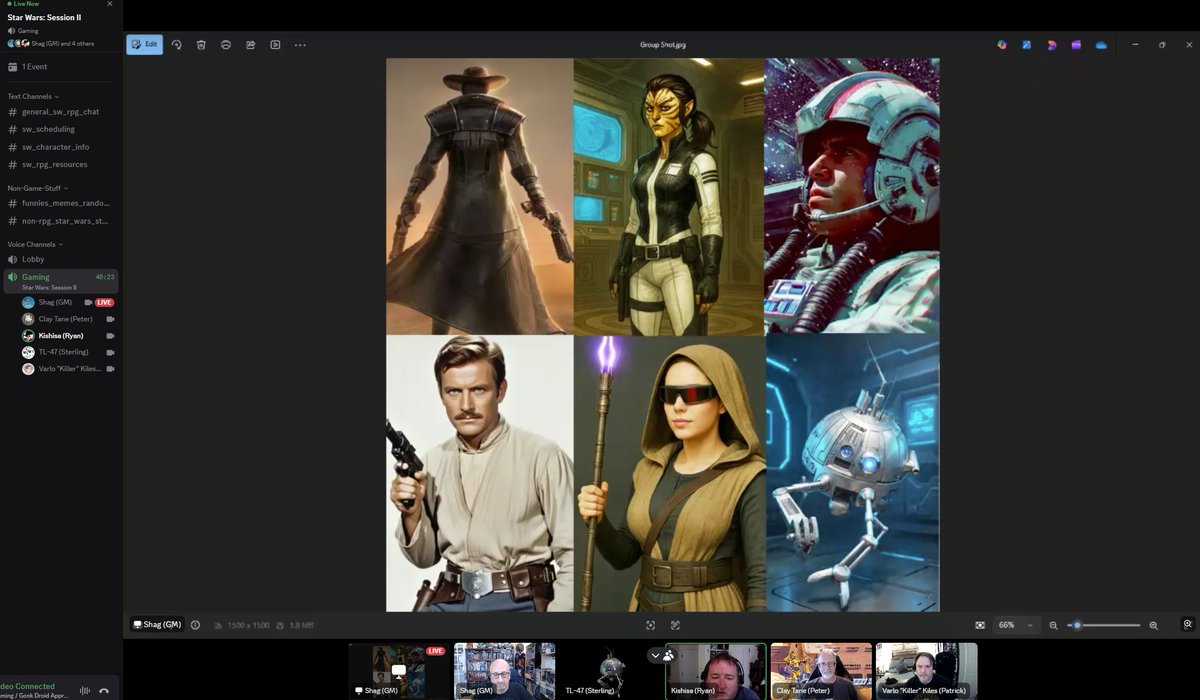Image resolution: width=1200 pixels, height=700 pixels.
Task: Click the Group Shot.jpg file name
Action: coord(662,45)
